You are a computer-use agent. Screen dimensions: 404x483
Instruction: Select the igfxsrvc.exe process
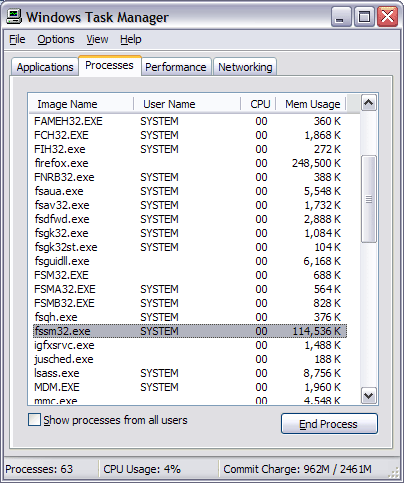tap(190, 345)
